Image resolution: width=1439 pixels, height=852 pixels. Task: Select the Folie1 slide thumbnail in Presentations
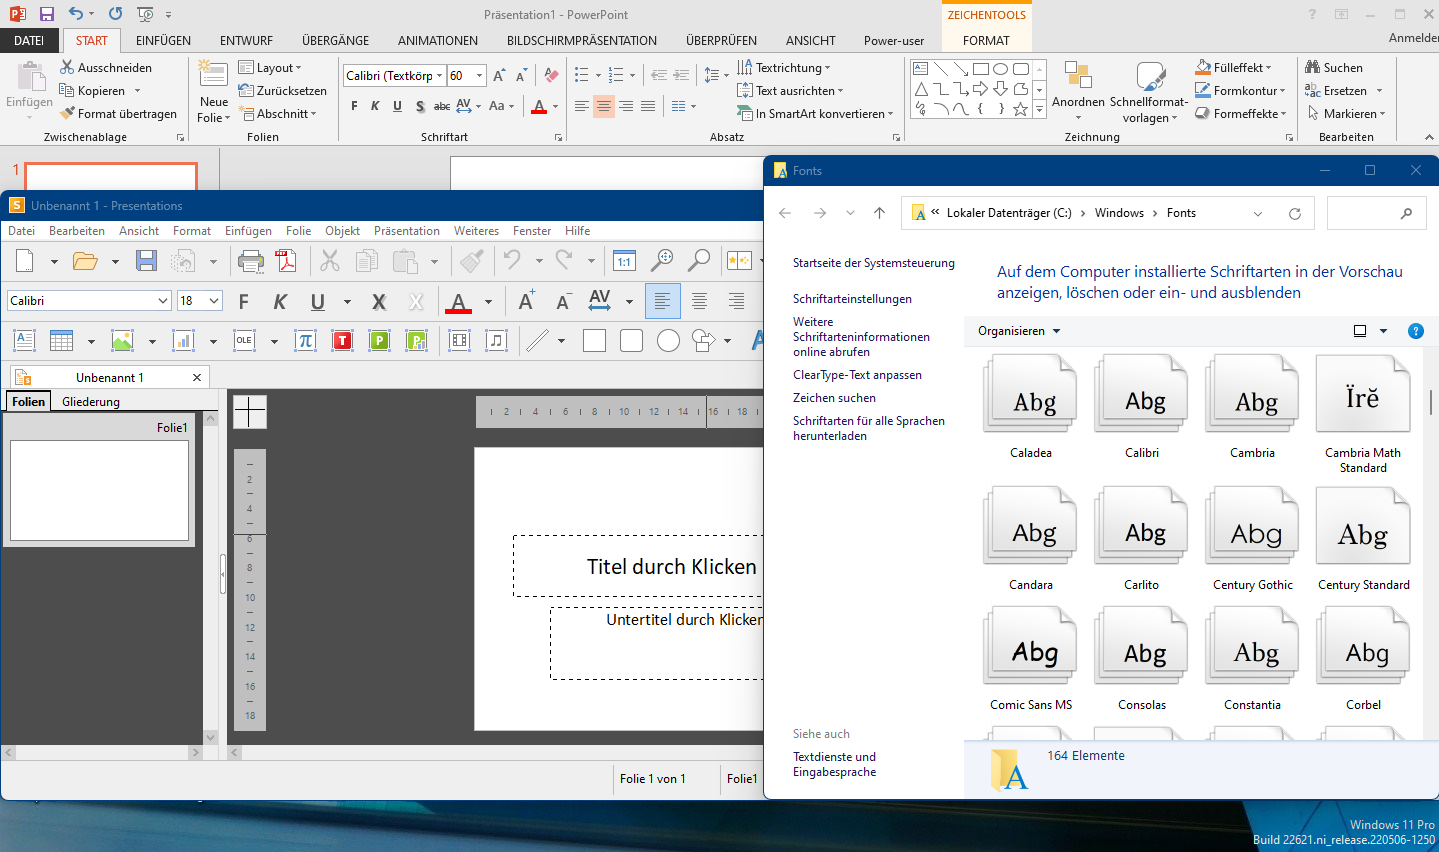99,490
